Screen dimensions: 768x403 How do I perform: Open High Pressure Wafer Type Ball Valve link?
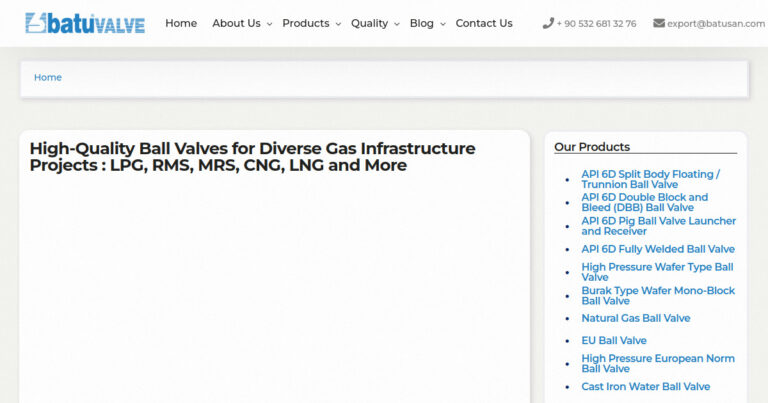pyautogui.click(x=657, y=272)
